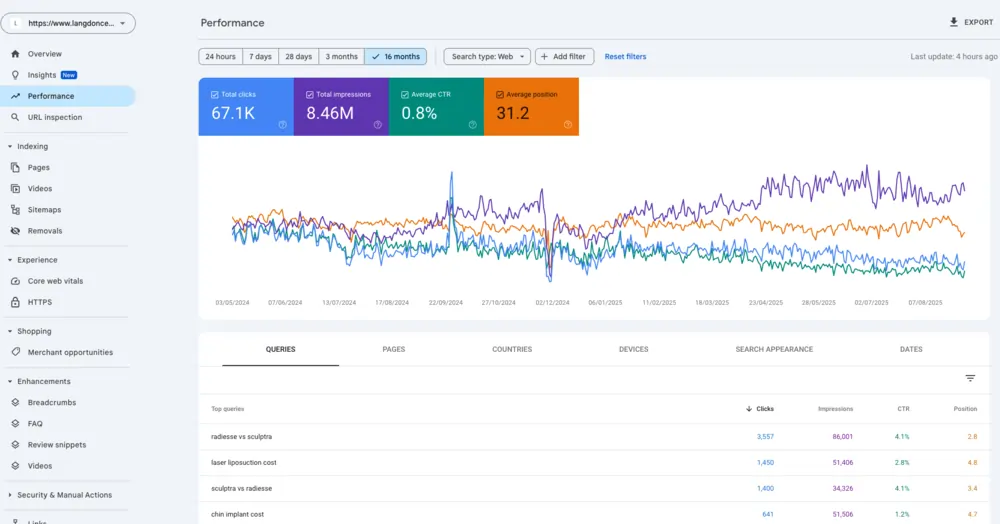Image resolution: width=1000 pixels, height=524 pixels.
Task: Click the URL inspection magnifier icon
Action: click(15, 117)
